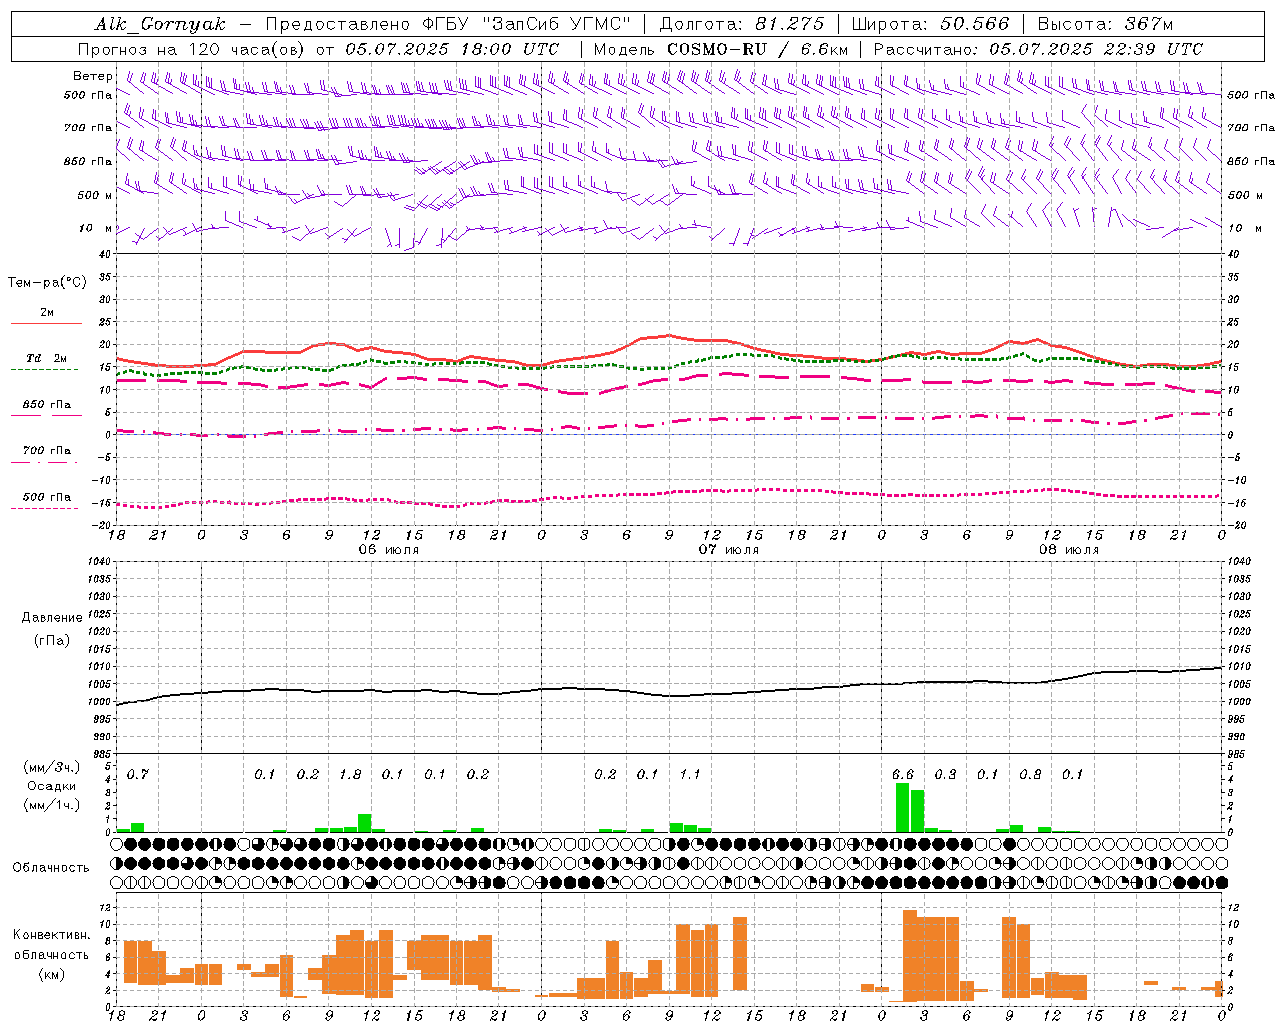
Task: Click 'Прогноз на 120 часа(ов)' forecast text
Action: pyautogui.click(x=192, y=49)
